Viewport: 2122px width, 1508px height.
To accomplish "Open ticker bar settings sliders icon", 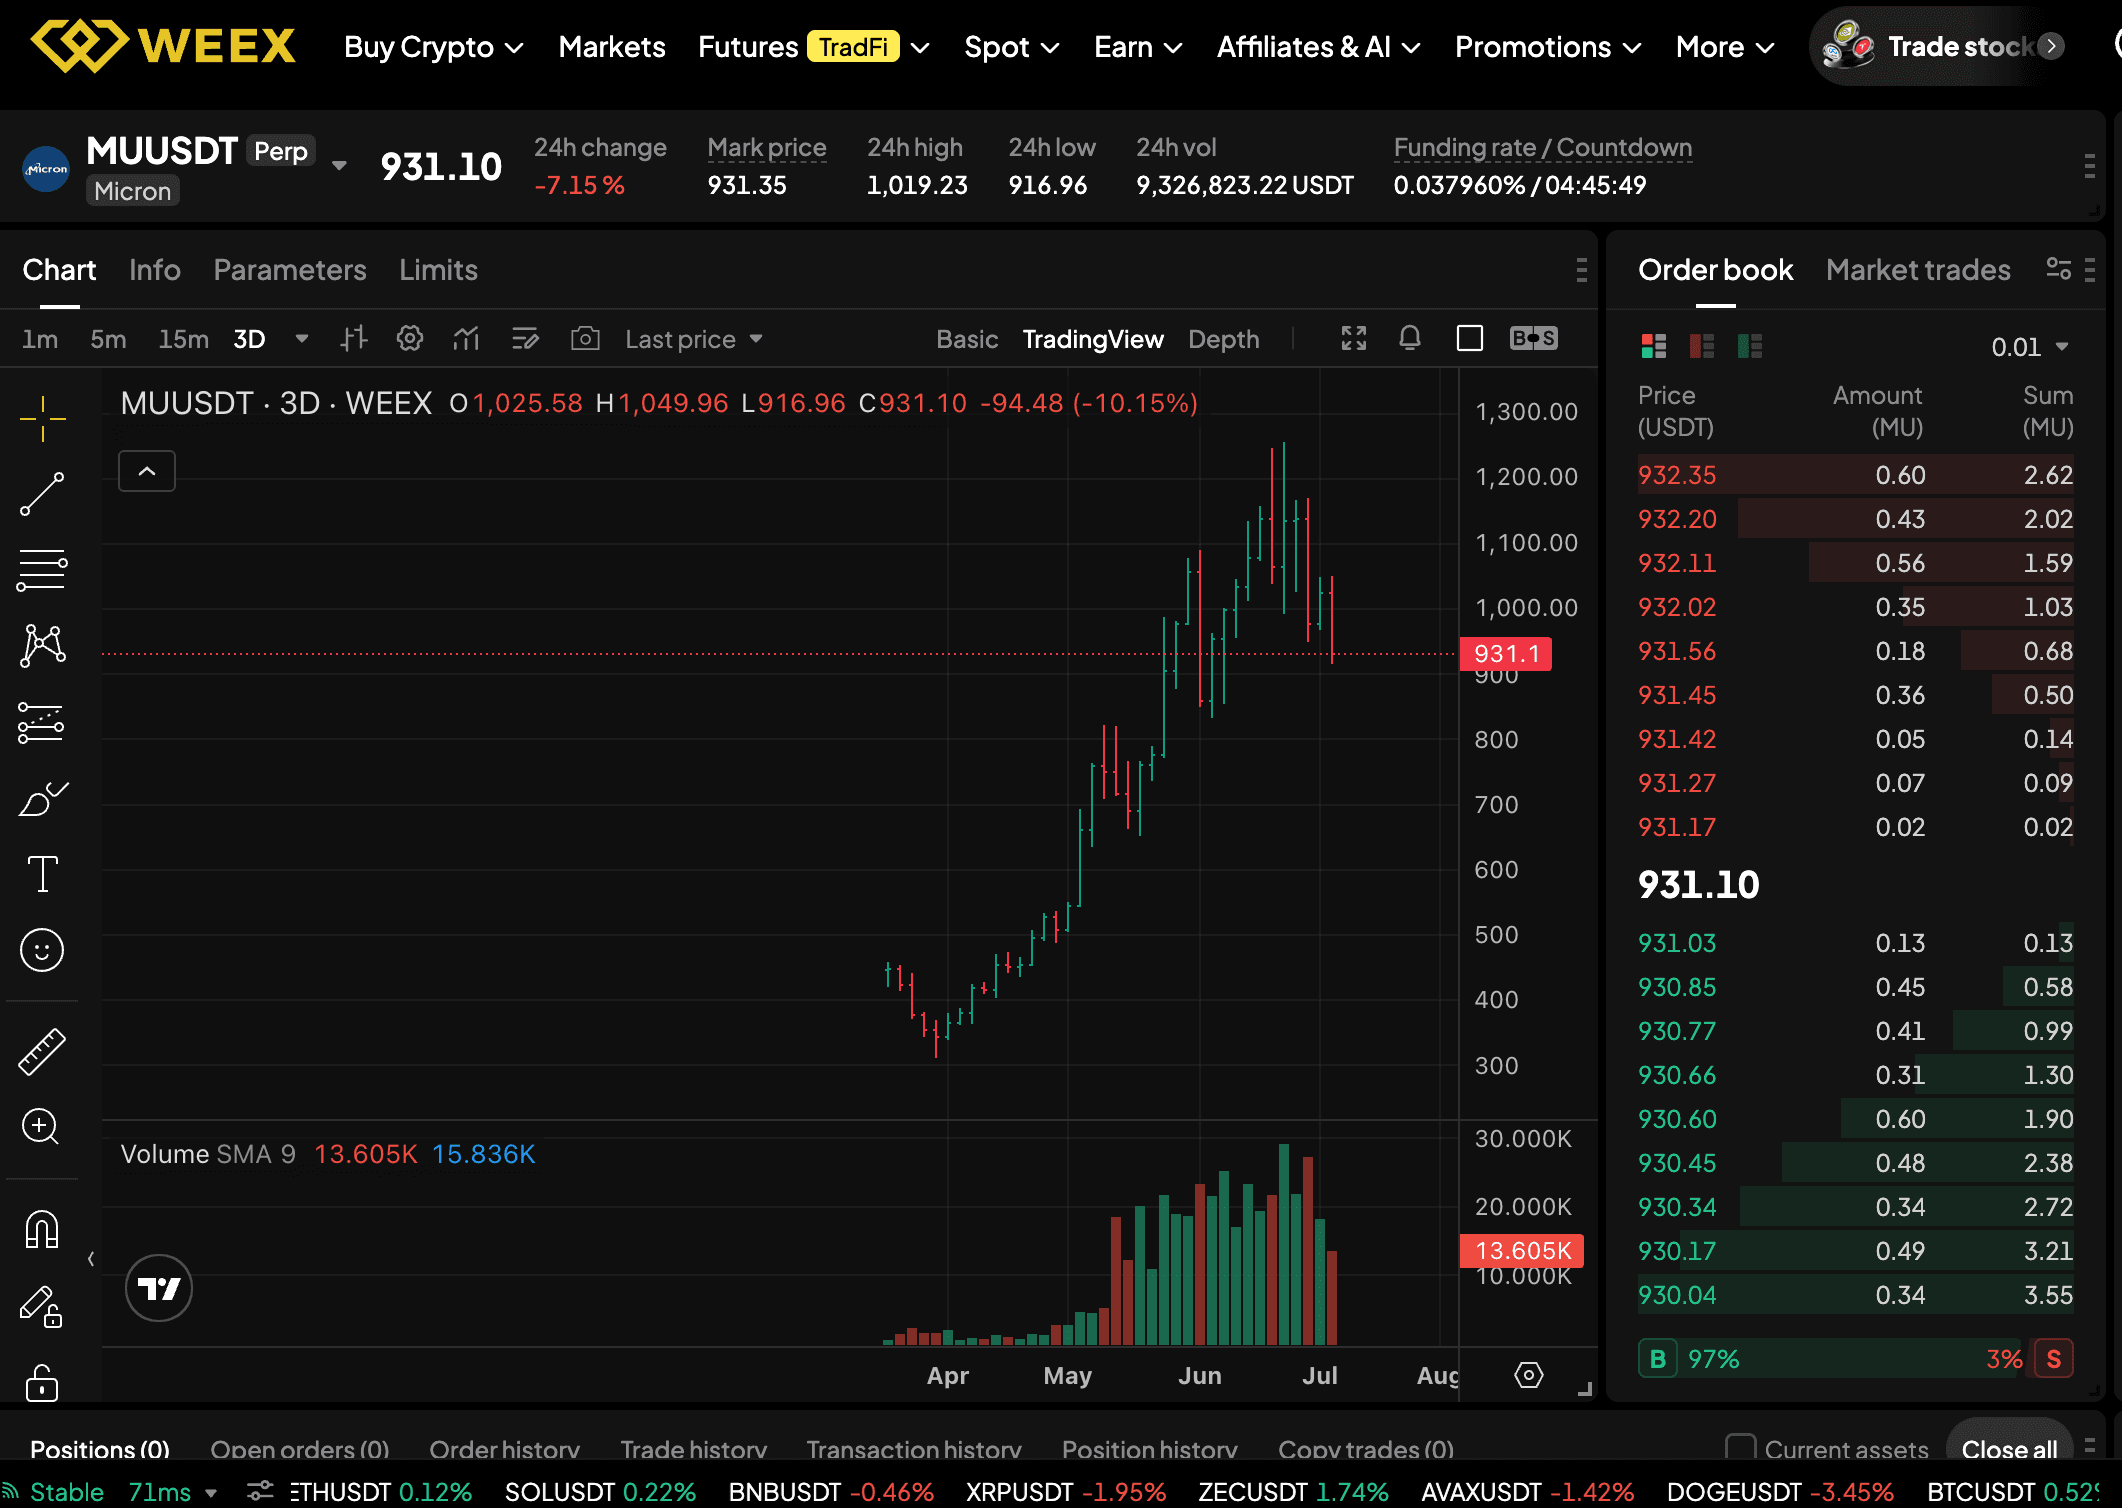I will pos(260,1491).
